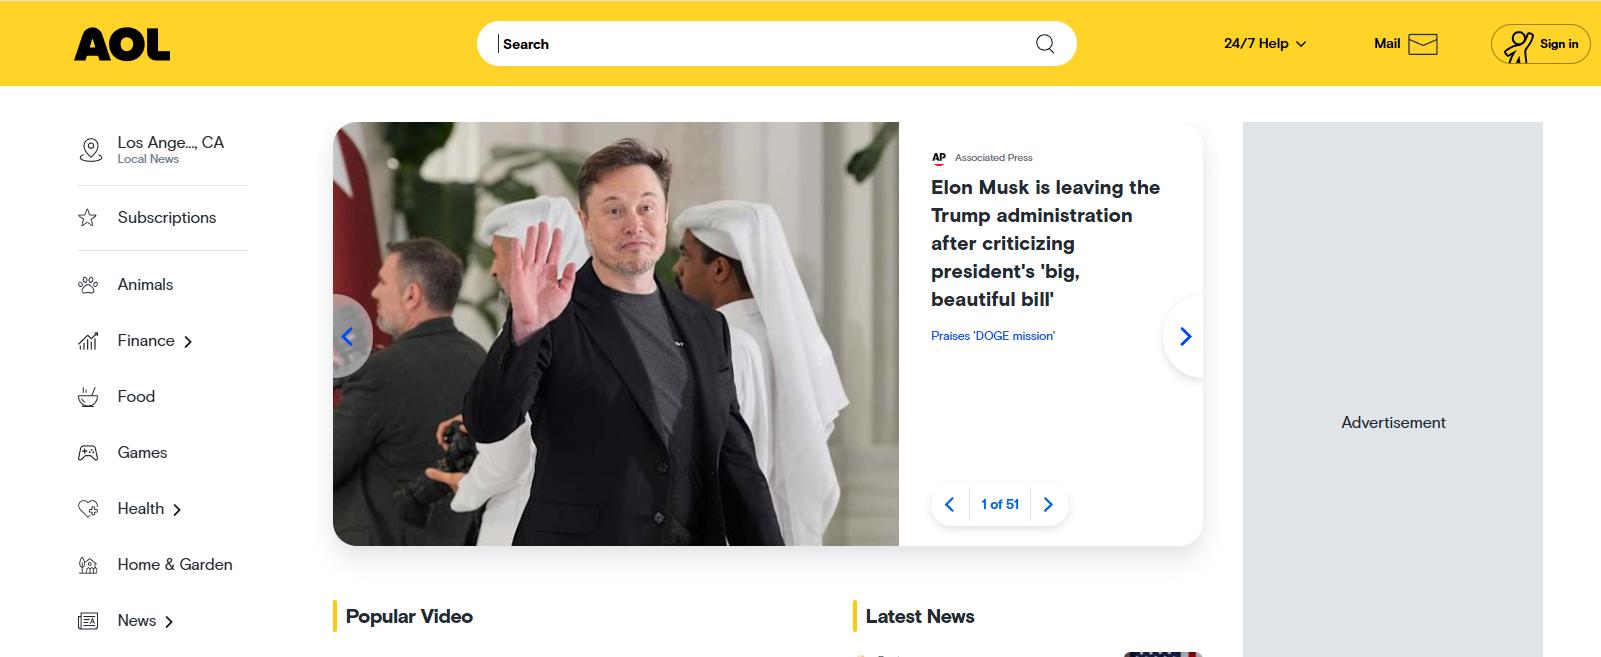Advance carousel with right edge arrow

(x=1185, y=337)
